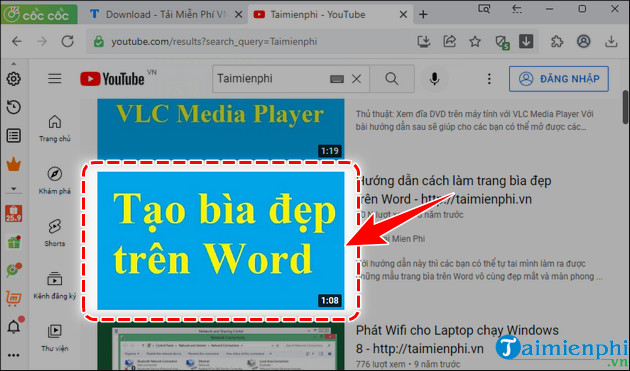Click the YouTube search magnifier button
630x371 pixels.
[x=392, y=79]
